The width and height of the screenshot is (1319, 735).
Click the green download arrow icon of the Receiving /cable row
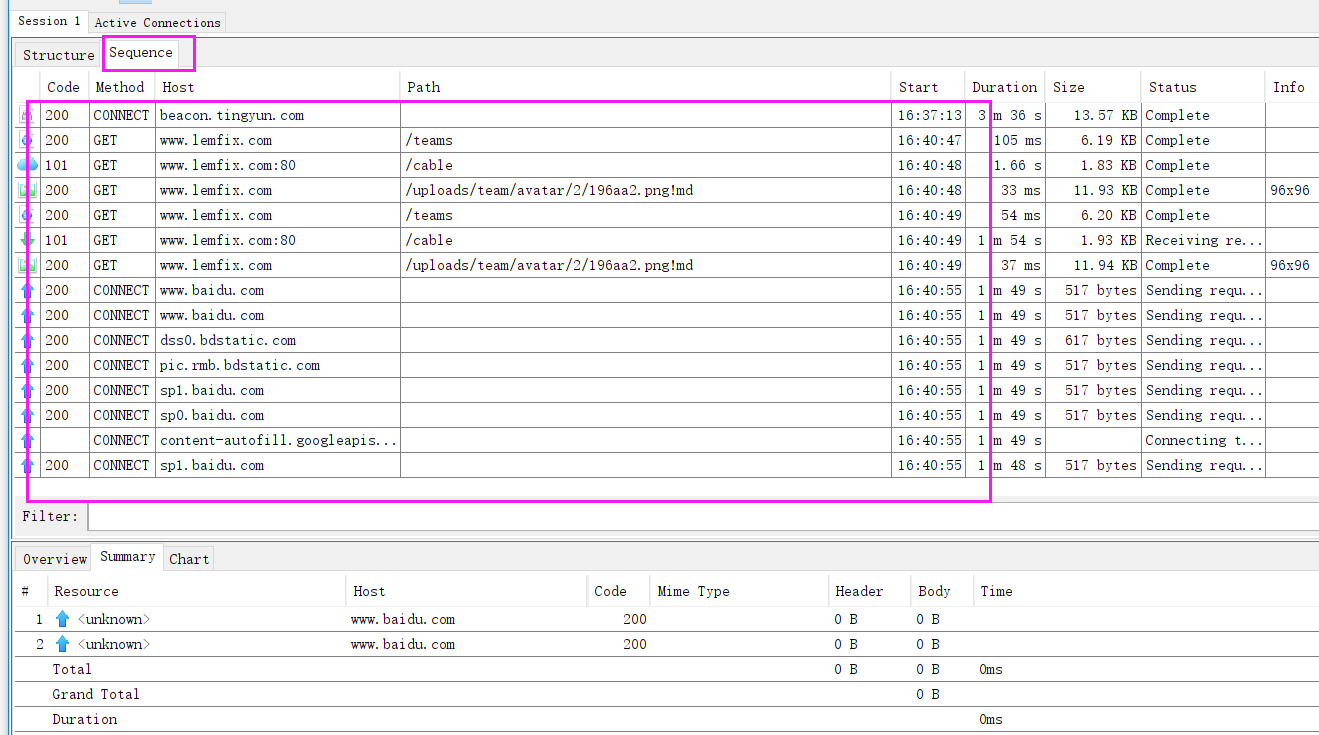27,240
